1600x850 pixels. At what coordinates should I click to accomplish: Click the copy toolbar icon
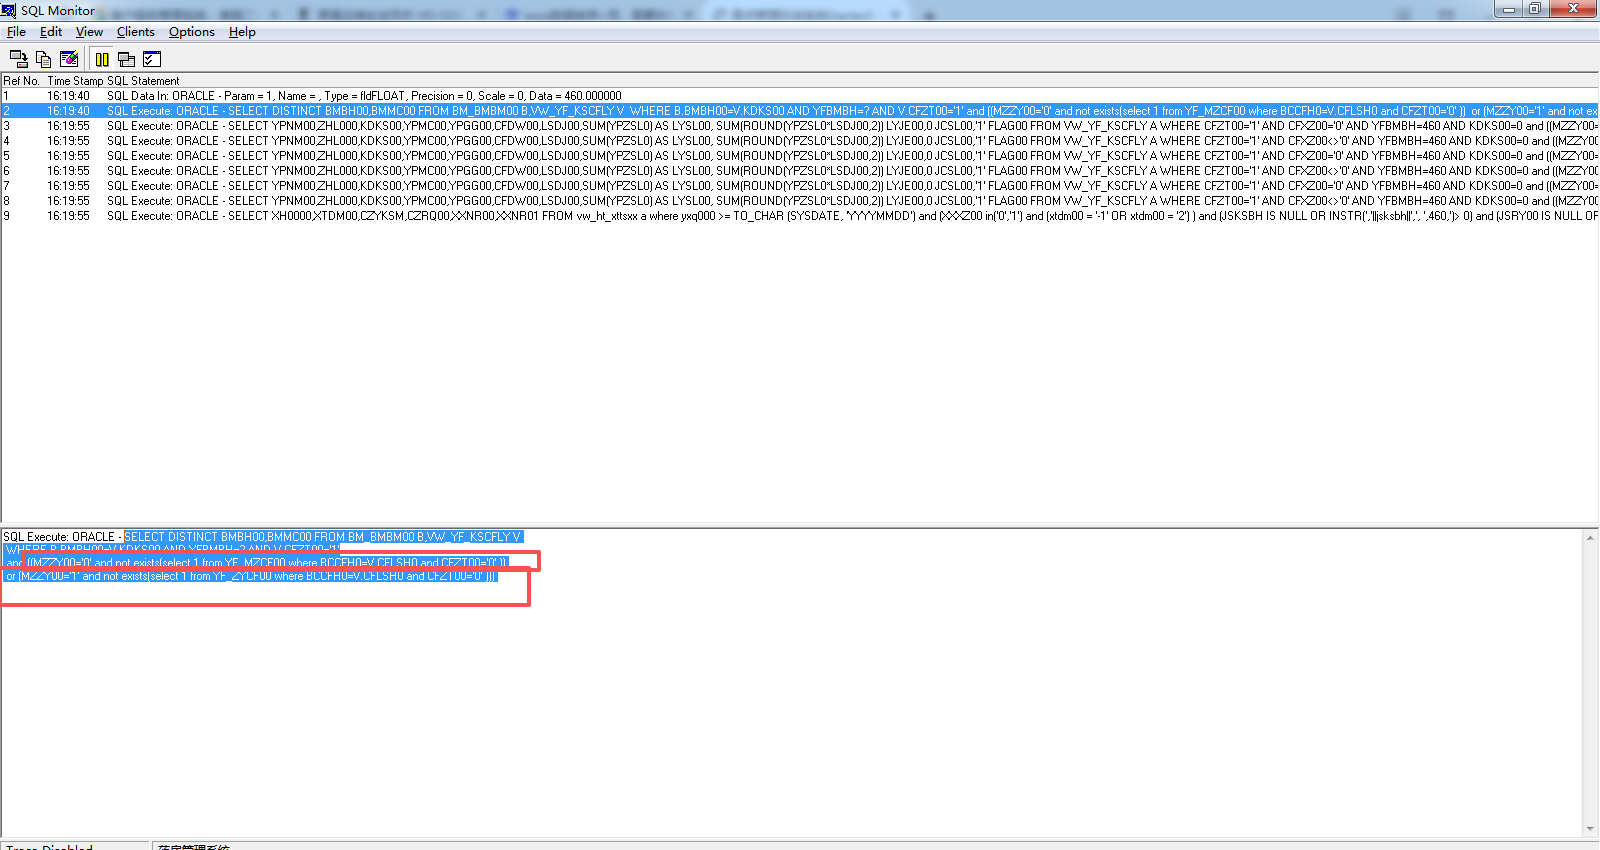tap(43, 59)
